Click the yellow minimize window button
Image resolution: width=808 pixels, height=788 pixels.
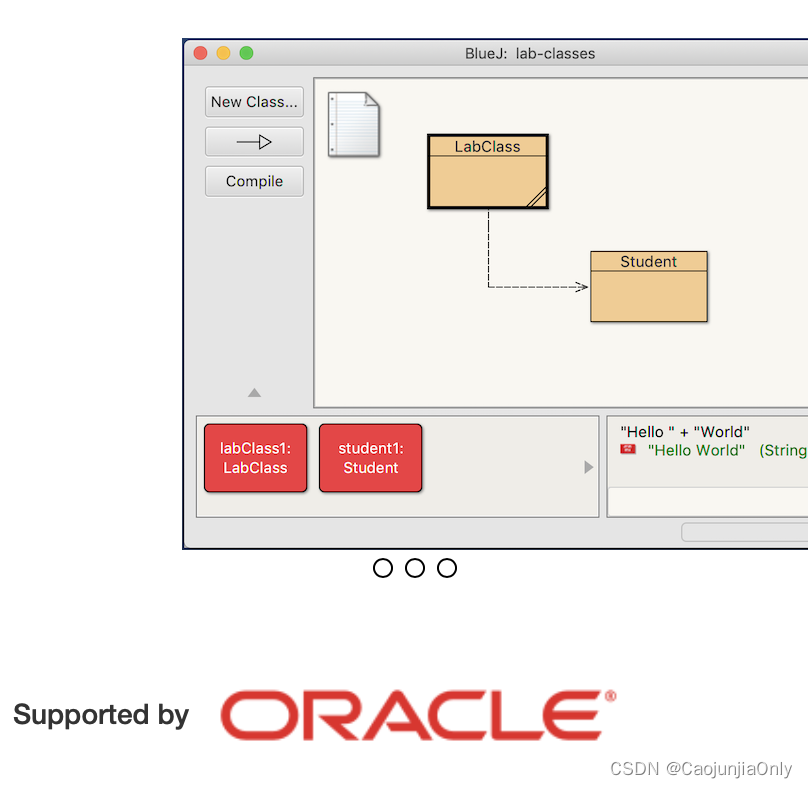point(223,53)
